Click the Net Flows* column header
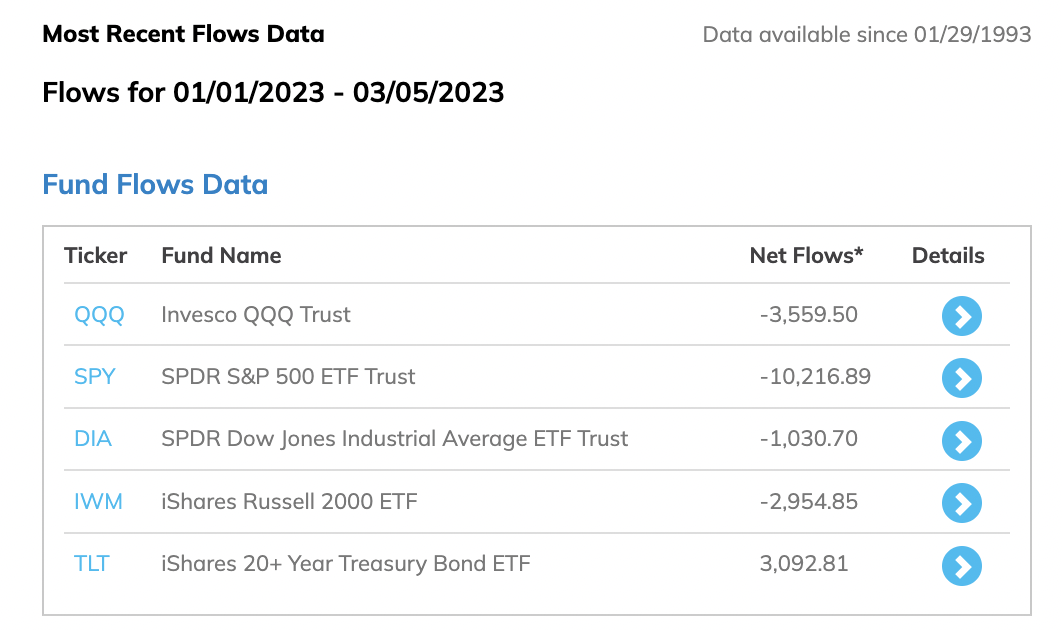Viewport: 1062px width, 630px height. coord(806,255)
